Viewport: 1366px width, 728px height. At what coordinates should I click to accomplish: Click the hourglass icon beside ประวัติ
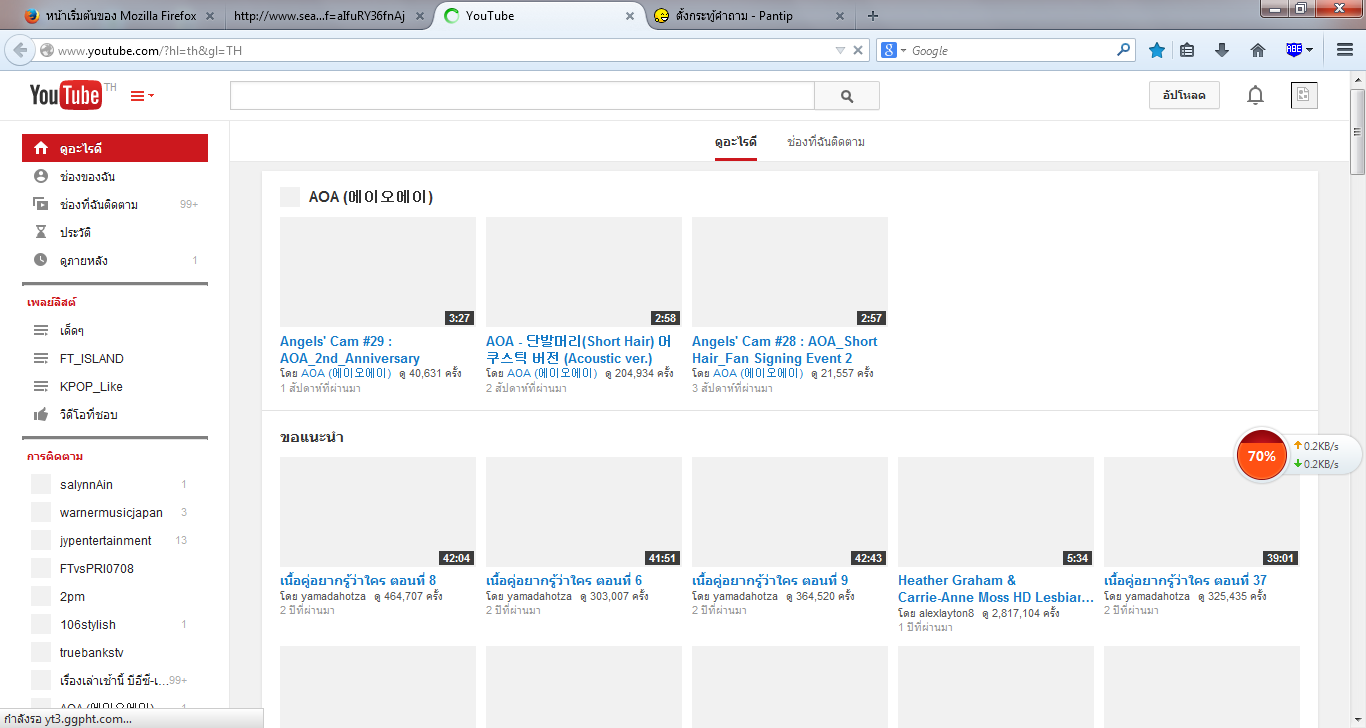pos(41,232)
